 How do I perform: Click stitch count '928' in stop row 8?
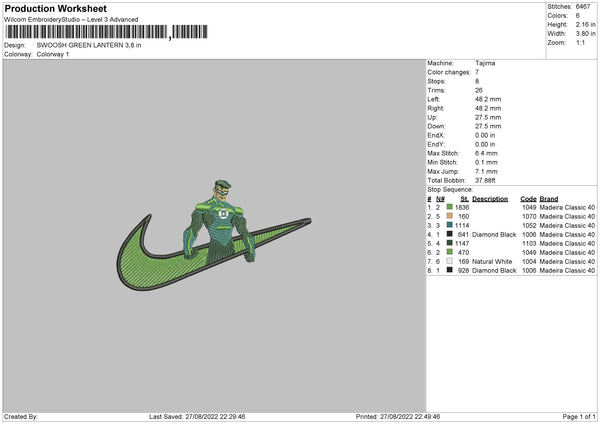(463, 271)
